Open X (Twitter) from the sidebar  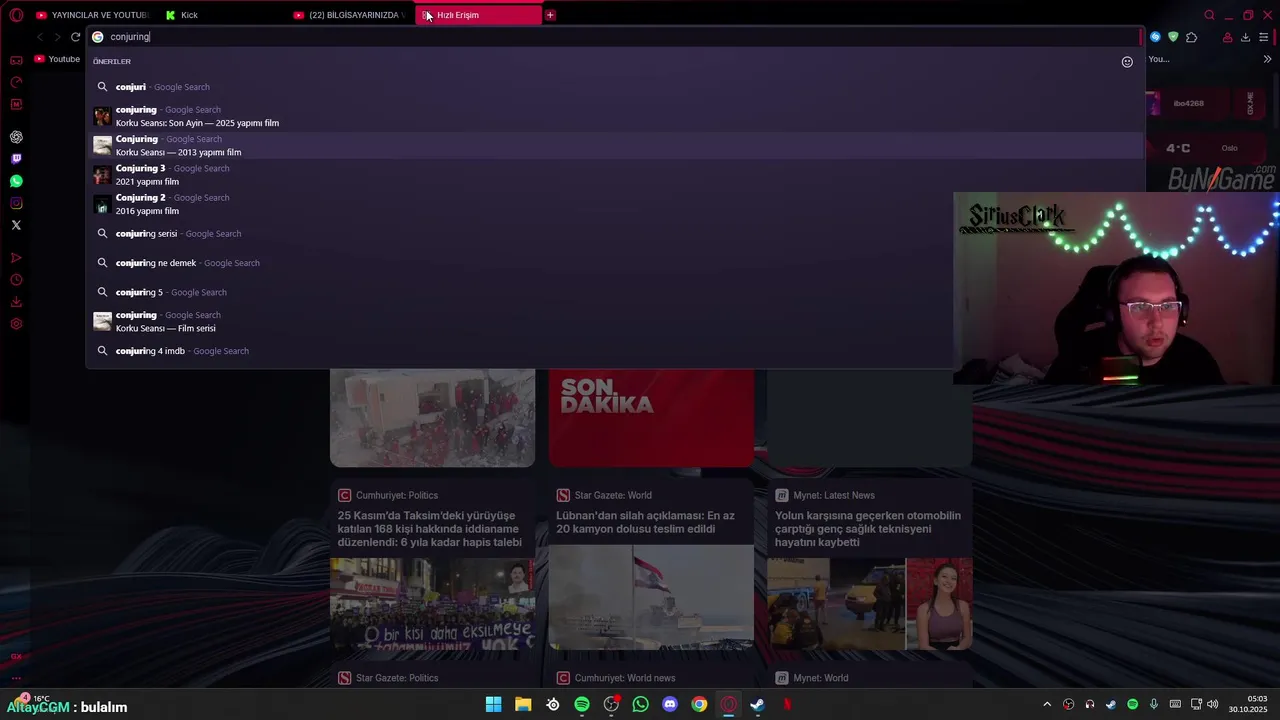tap(16, 225)
